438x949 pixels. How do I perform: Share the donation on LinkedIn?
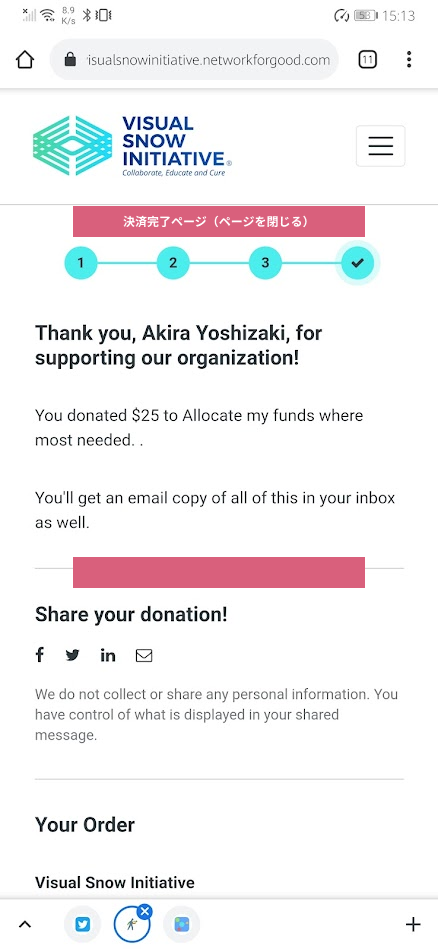108,655
